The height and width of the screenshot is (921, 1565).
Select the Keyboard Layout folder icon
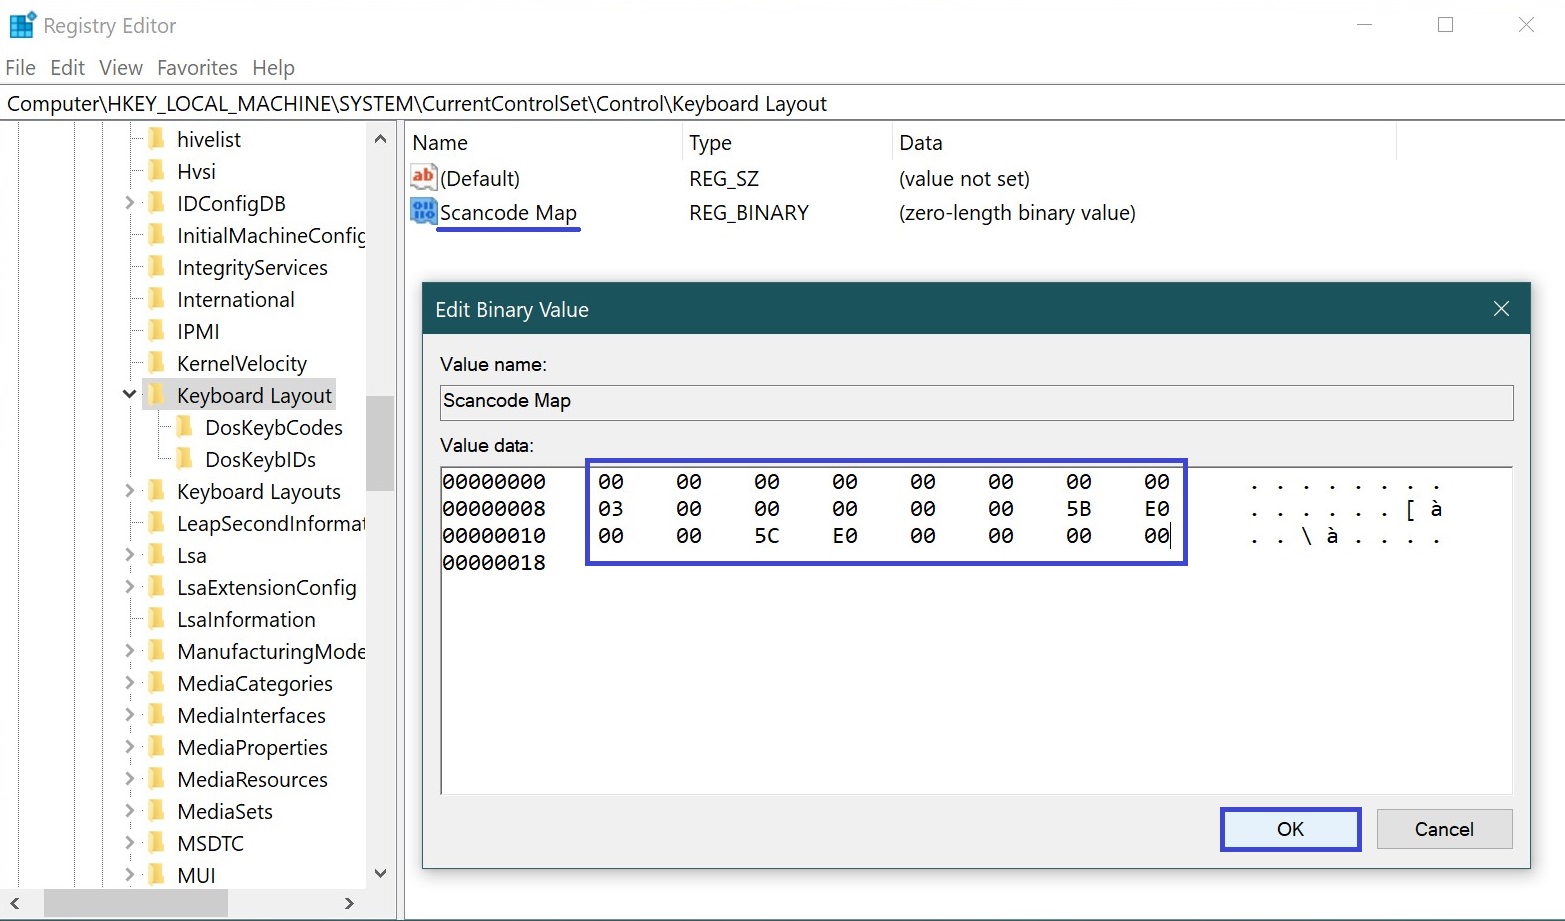click(x=156, y=394)
